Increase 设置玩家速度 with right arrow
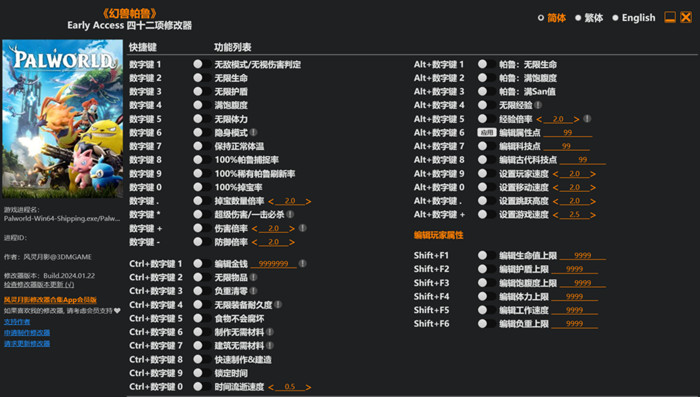700x397 pixels. pyautogui.click(x=593, y=174)
